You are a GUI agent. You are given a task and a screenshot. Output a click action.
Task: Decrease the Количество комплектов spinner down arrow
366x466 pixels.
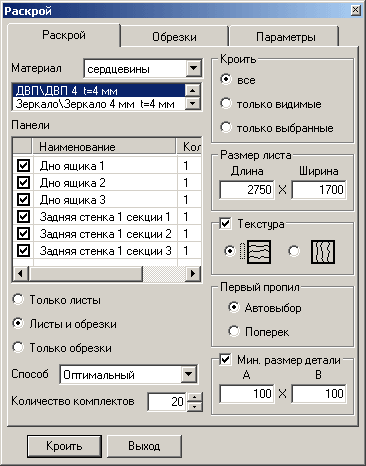[195, 406]
